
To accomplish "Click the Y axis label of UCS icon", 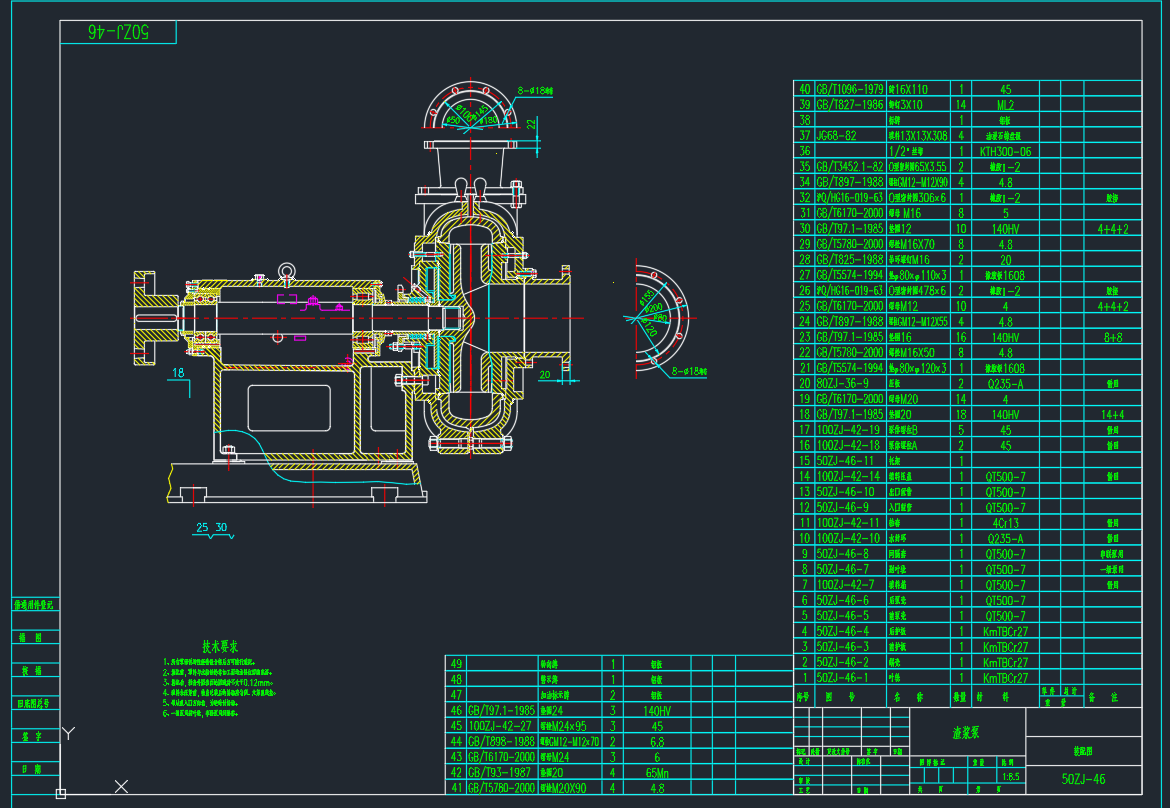I will coord(68,733).
